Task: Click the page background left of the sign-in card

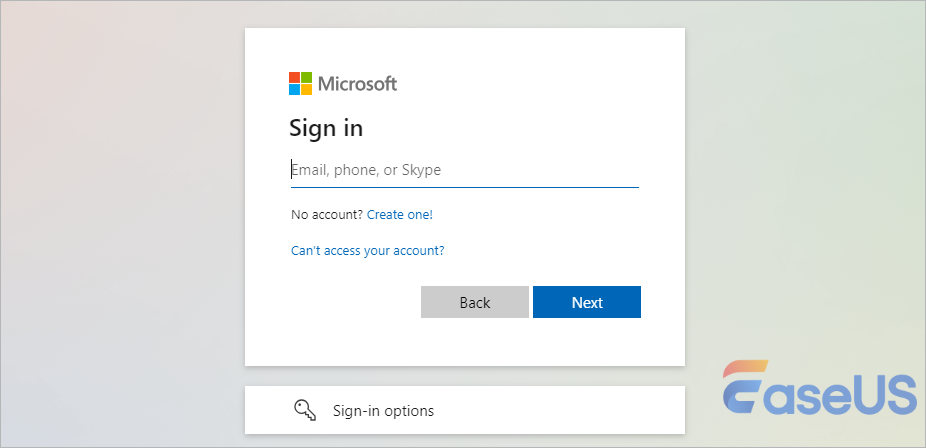Action: pos(120,220)
